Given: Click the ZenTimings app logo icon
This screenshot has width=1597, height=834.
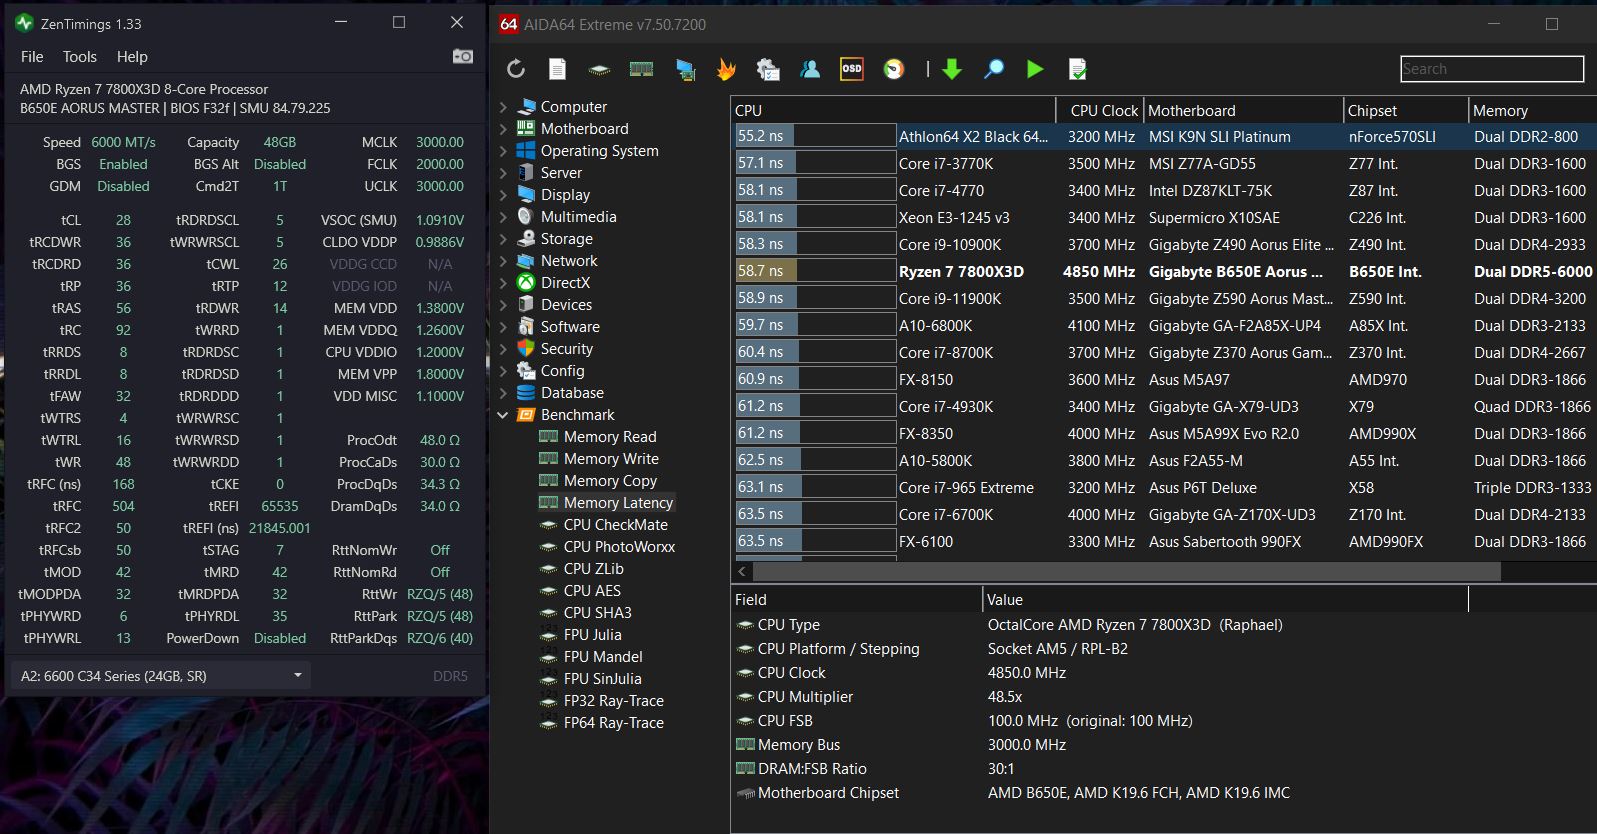Looking at the screenshot, I should click(24, 22).
